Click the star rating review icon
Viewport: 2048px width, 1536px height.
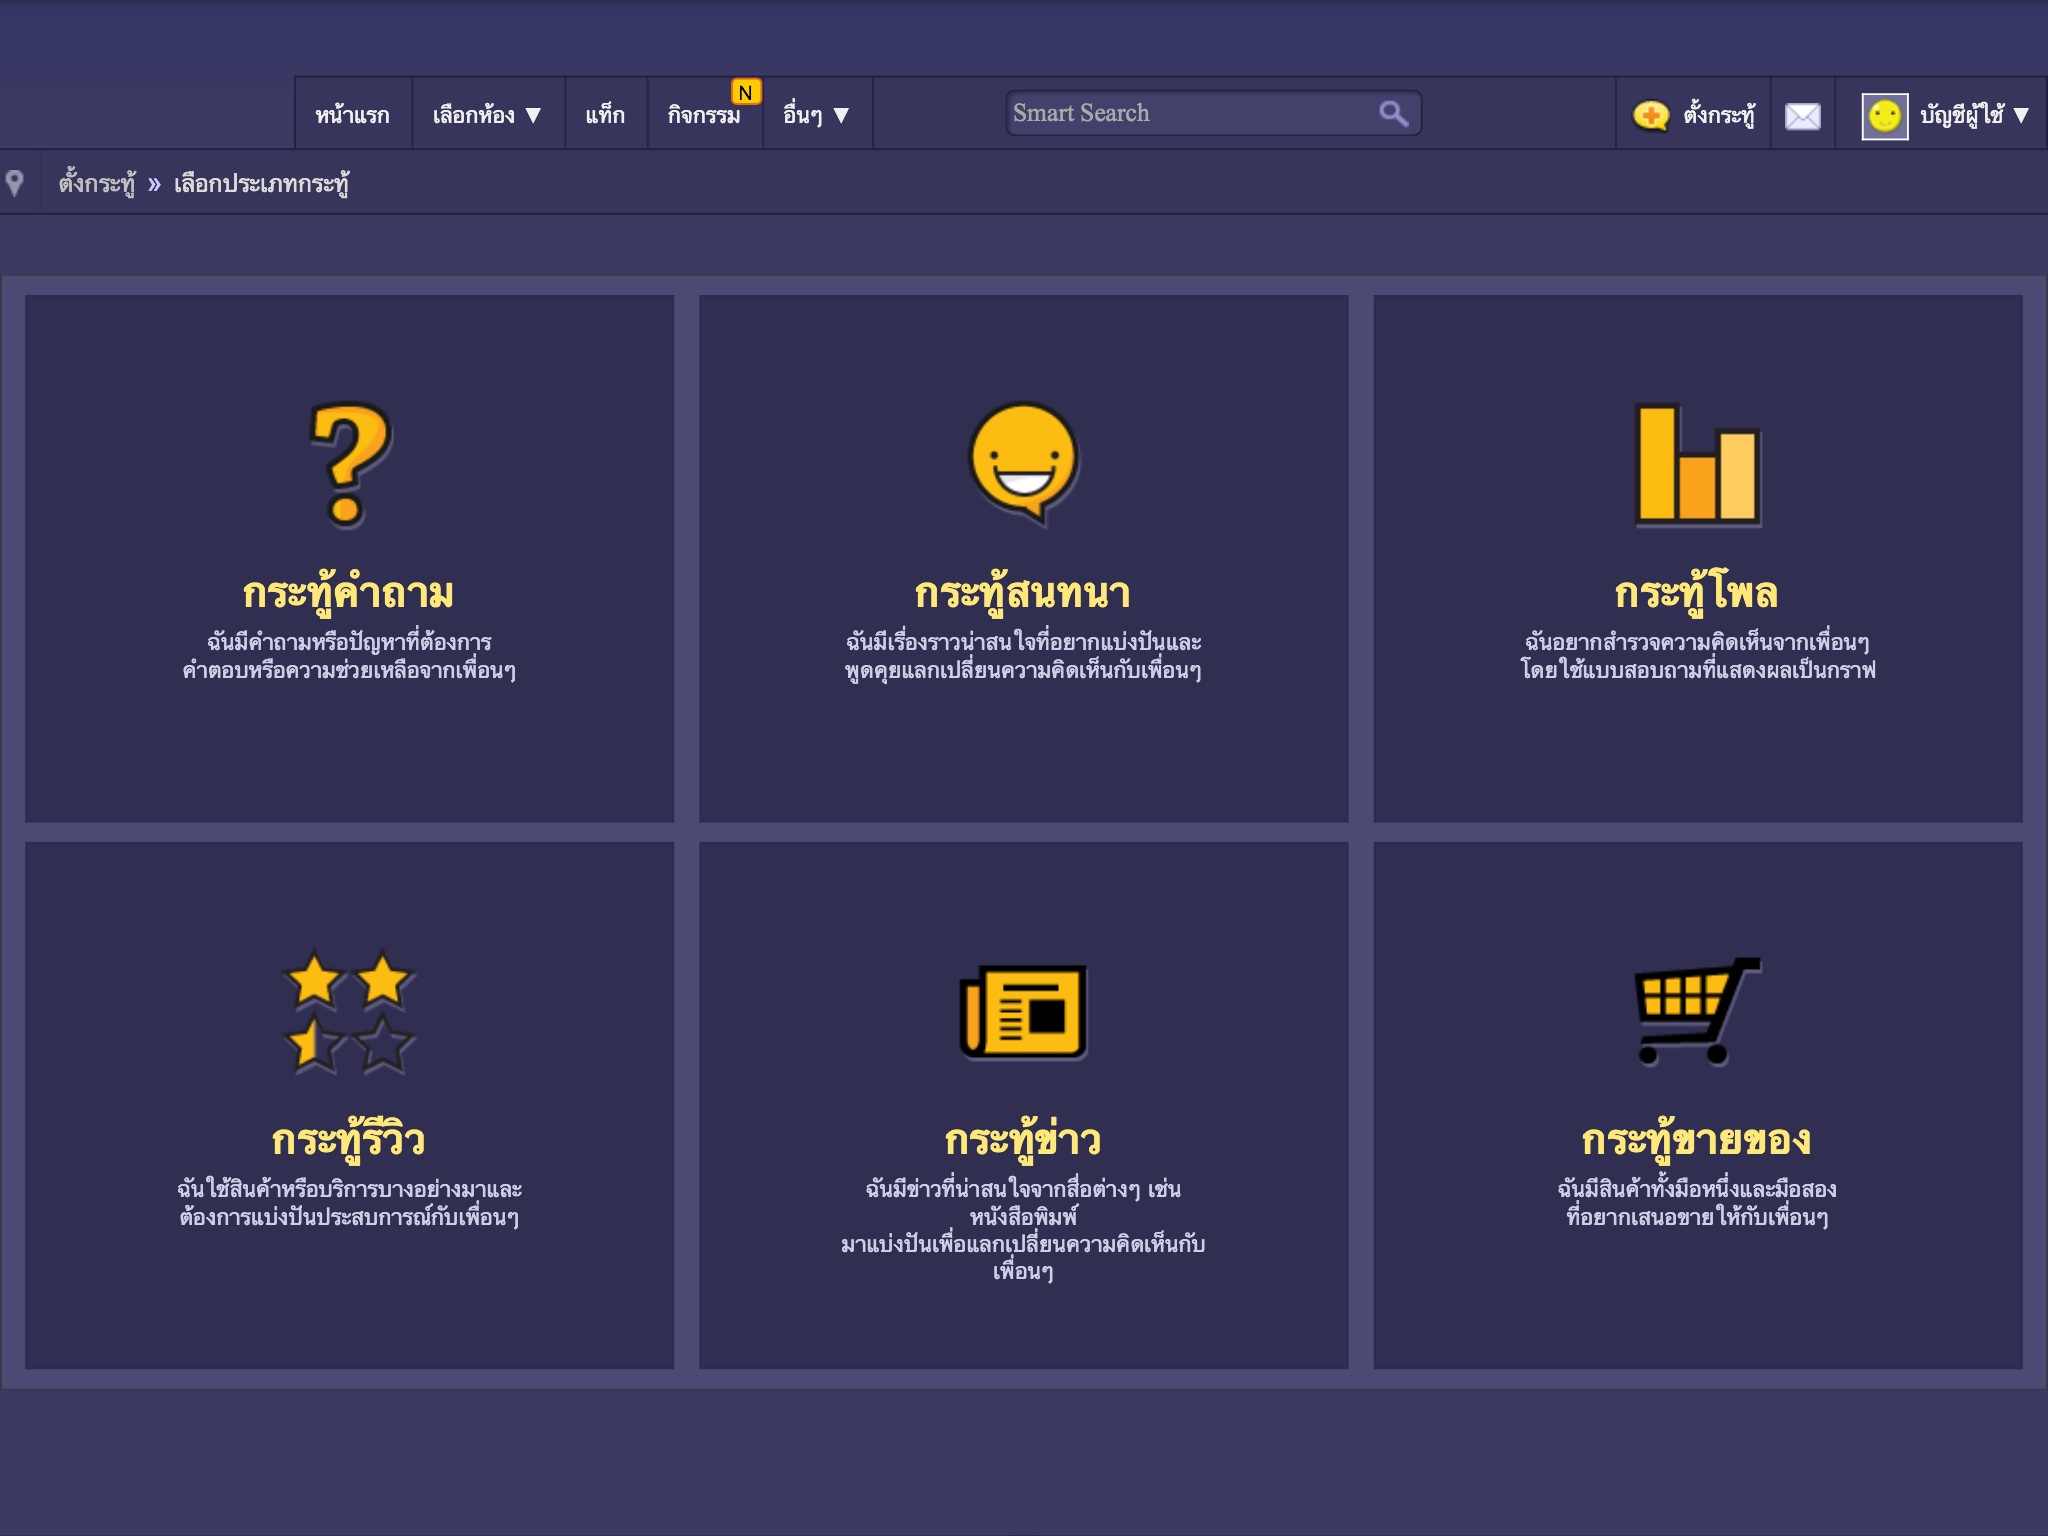(349, 1011)
